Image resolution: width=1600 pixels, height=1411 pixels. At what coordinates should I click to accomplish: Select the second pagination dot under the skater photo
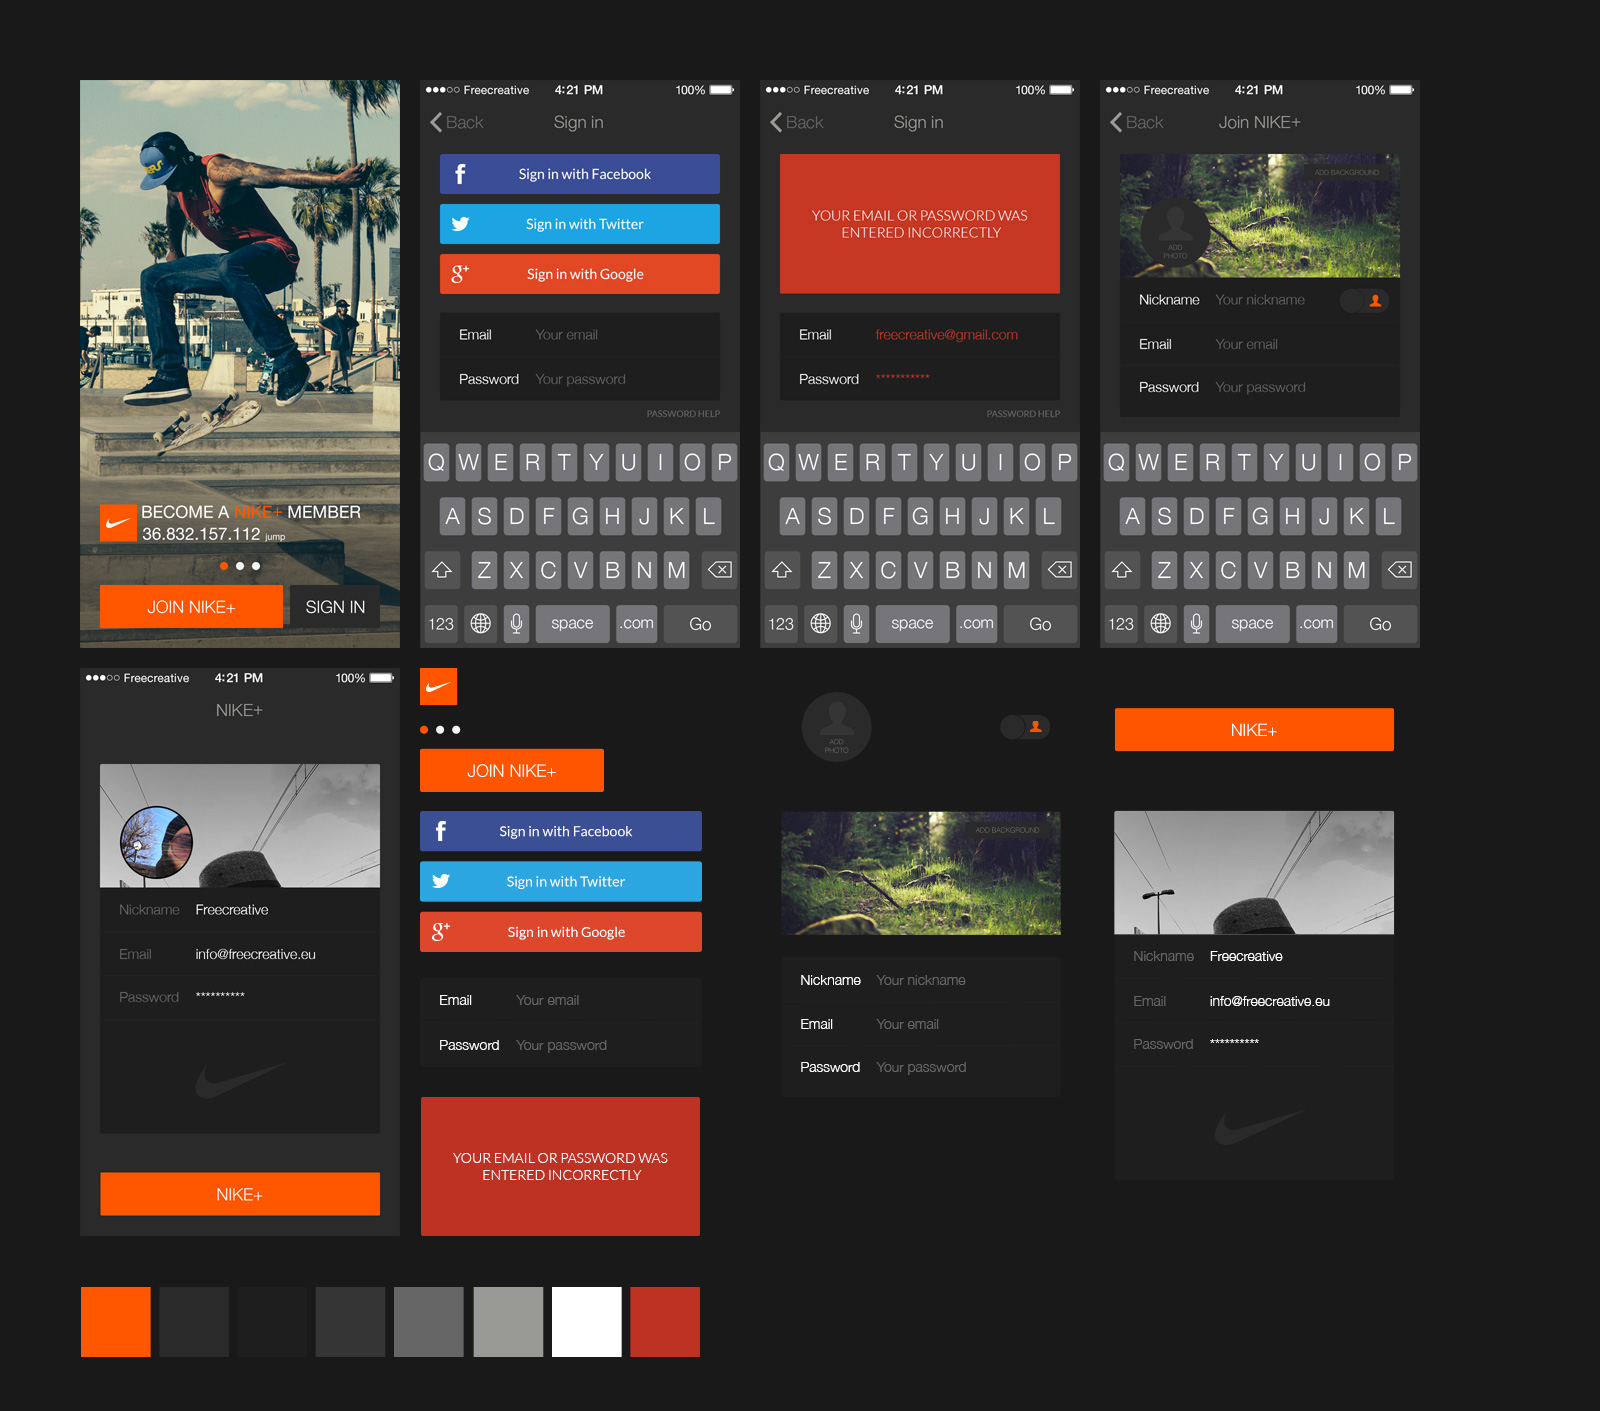pyautogui.click(x=239, y=565)
